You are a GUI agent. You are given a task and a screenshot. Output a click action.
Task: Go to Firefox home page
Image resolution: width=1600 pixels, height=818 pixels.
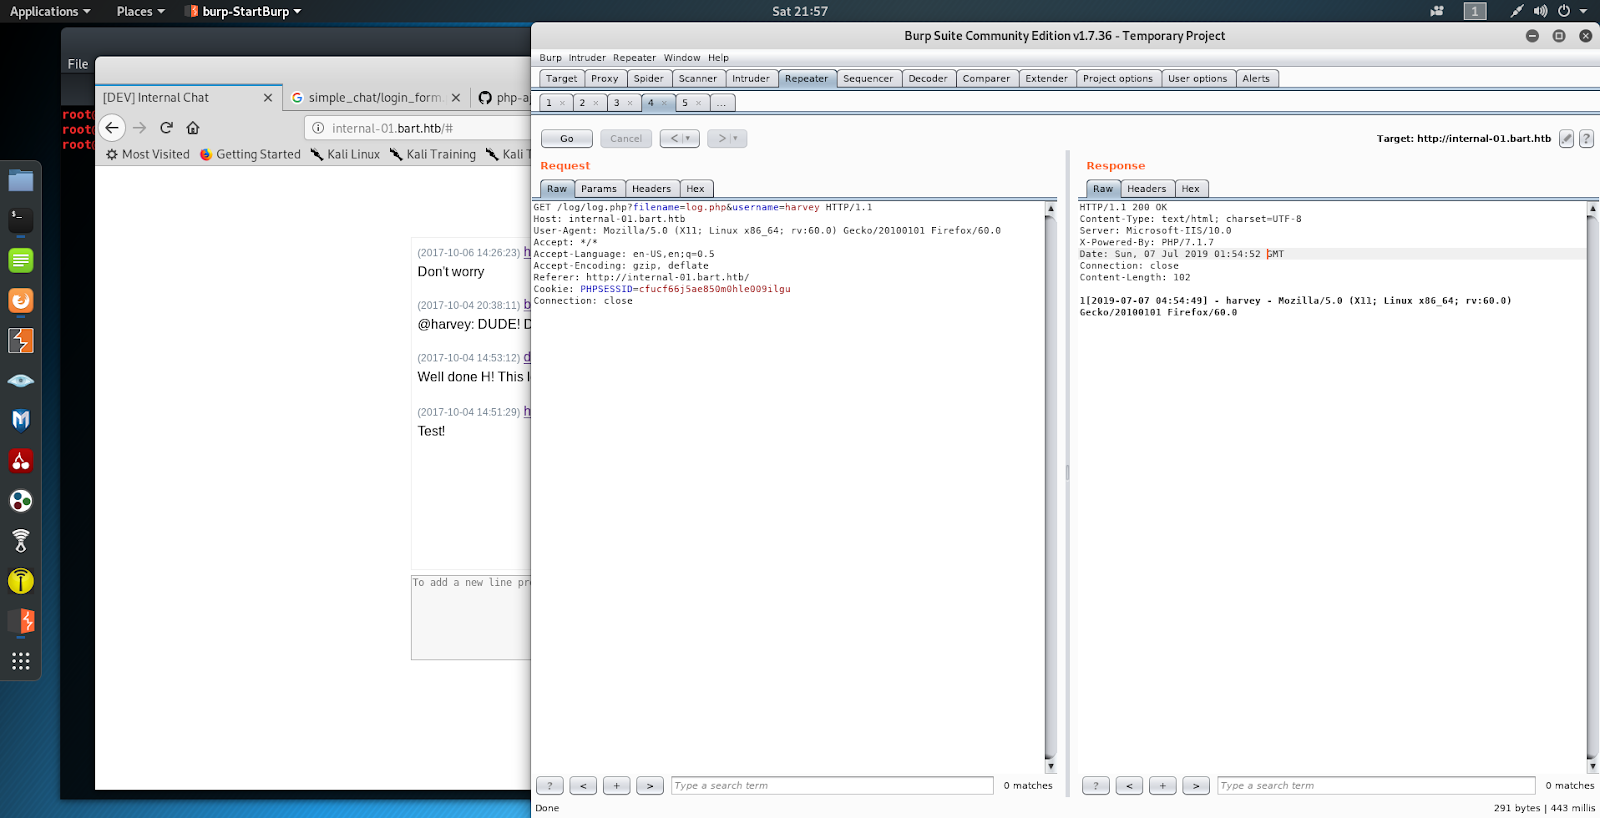193,128
